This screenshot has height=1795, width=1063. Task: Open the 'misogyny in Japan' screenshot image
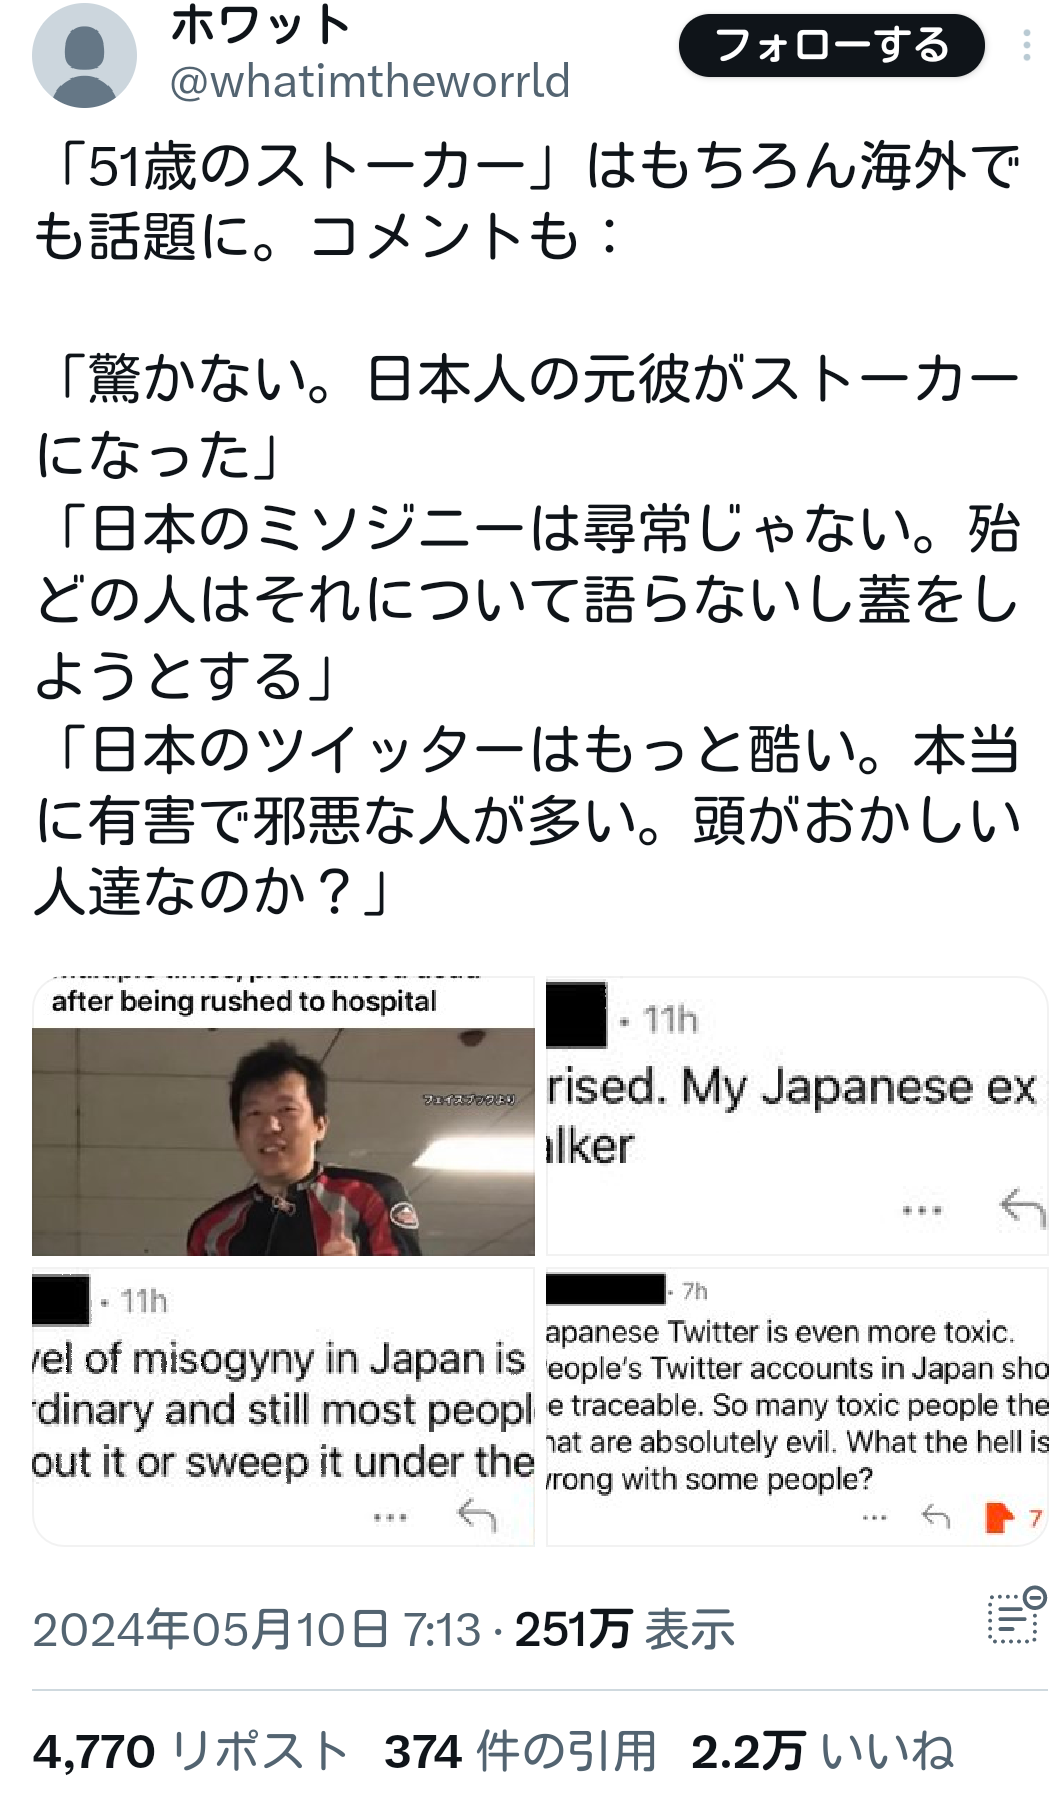coord(283,1407)
